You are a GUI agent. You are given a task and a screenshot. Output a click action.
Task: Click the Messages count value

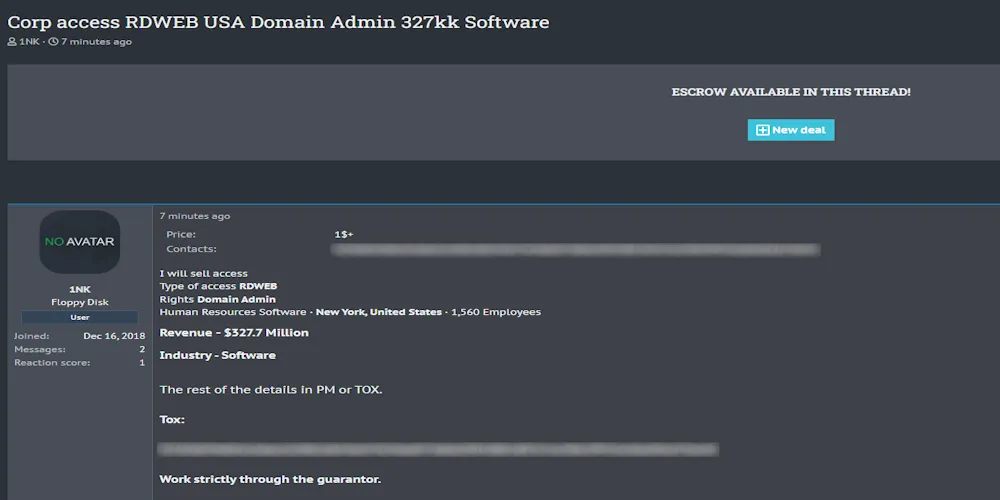coord(141,349)
